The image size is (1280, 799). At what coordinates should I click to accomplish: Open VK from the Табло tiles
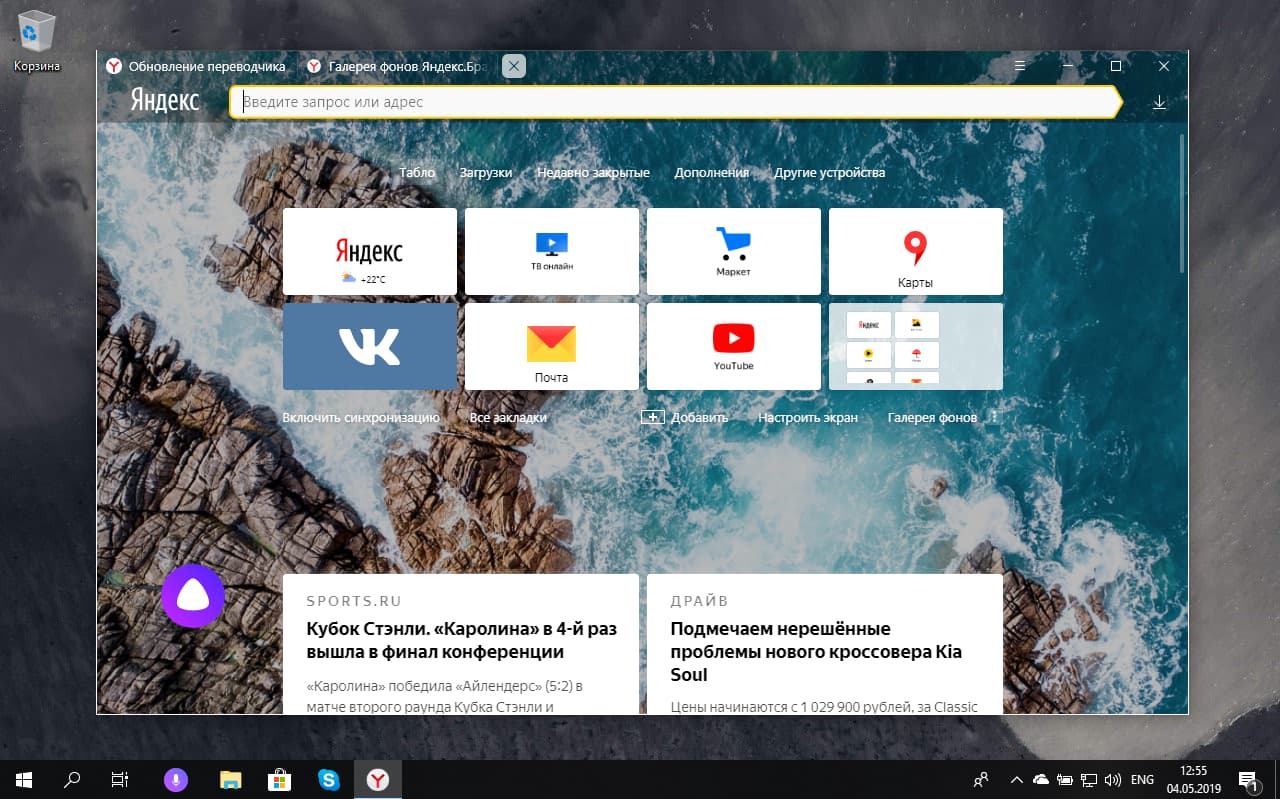pos(369,346)
